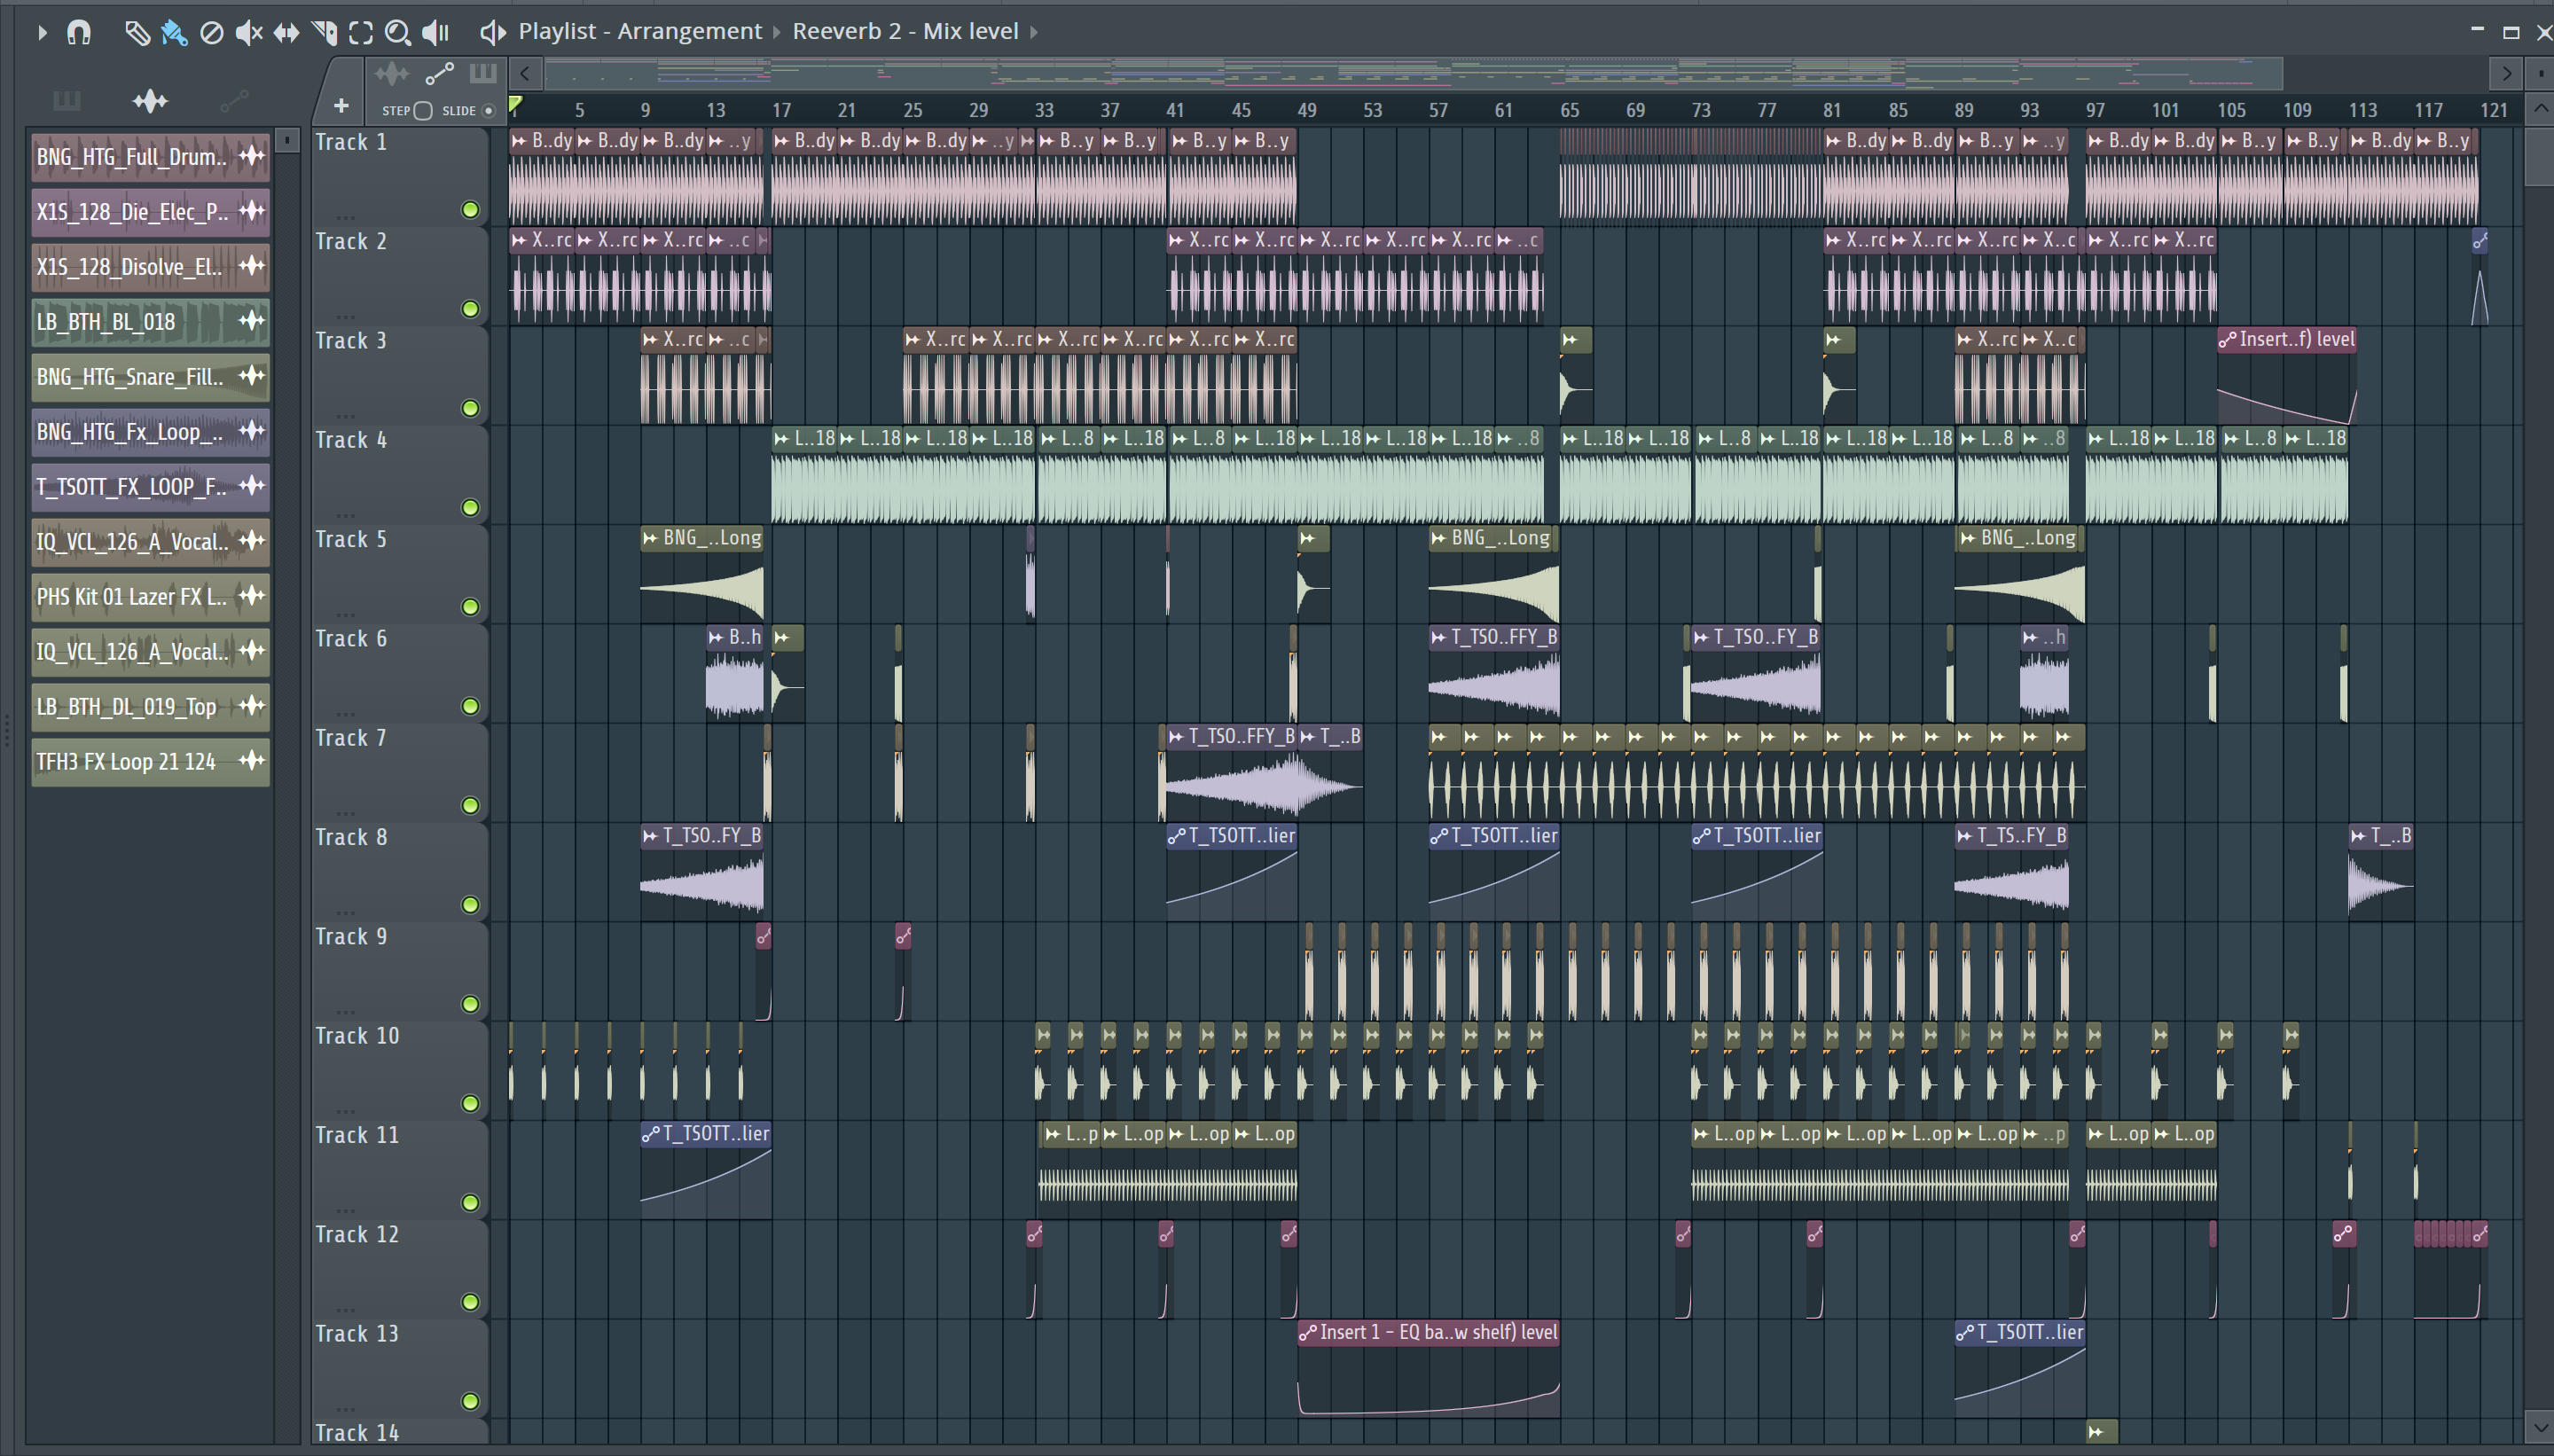
Task: Select LB_BTH_BL_018 clip in picker
Action: tap(150, 321)
